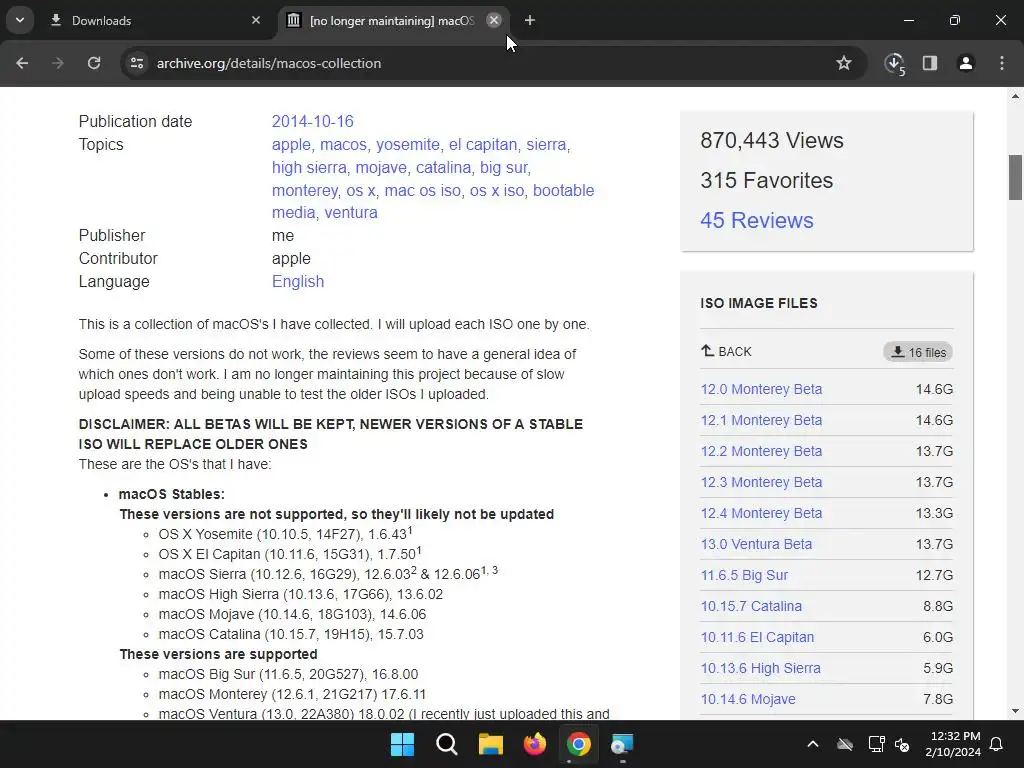
Task: Open the Chrome downloads icon
Action: click(894, 63)
